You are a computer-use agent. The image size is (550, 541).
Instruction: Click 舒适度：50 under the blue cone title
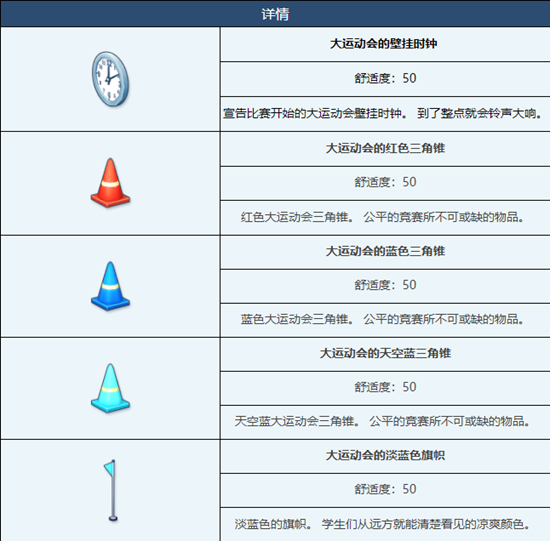[385, 285]
